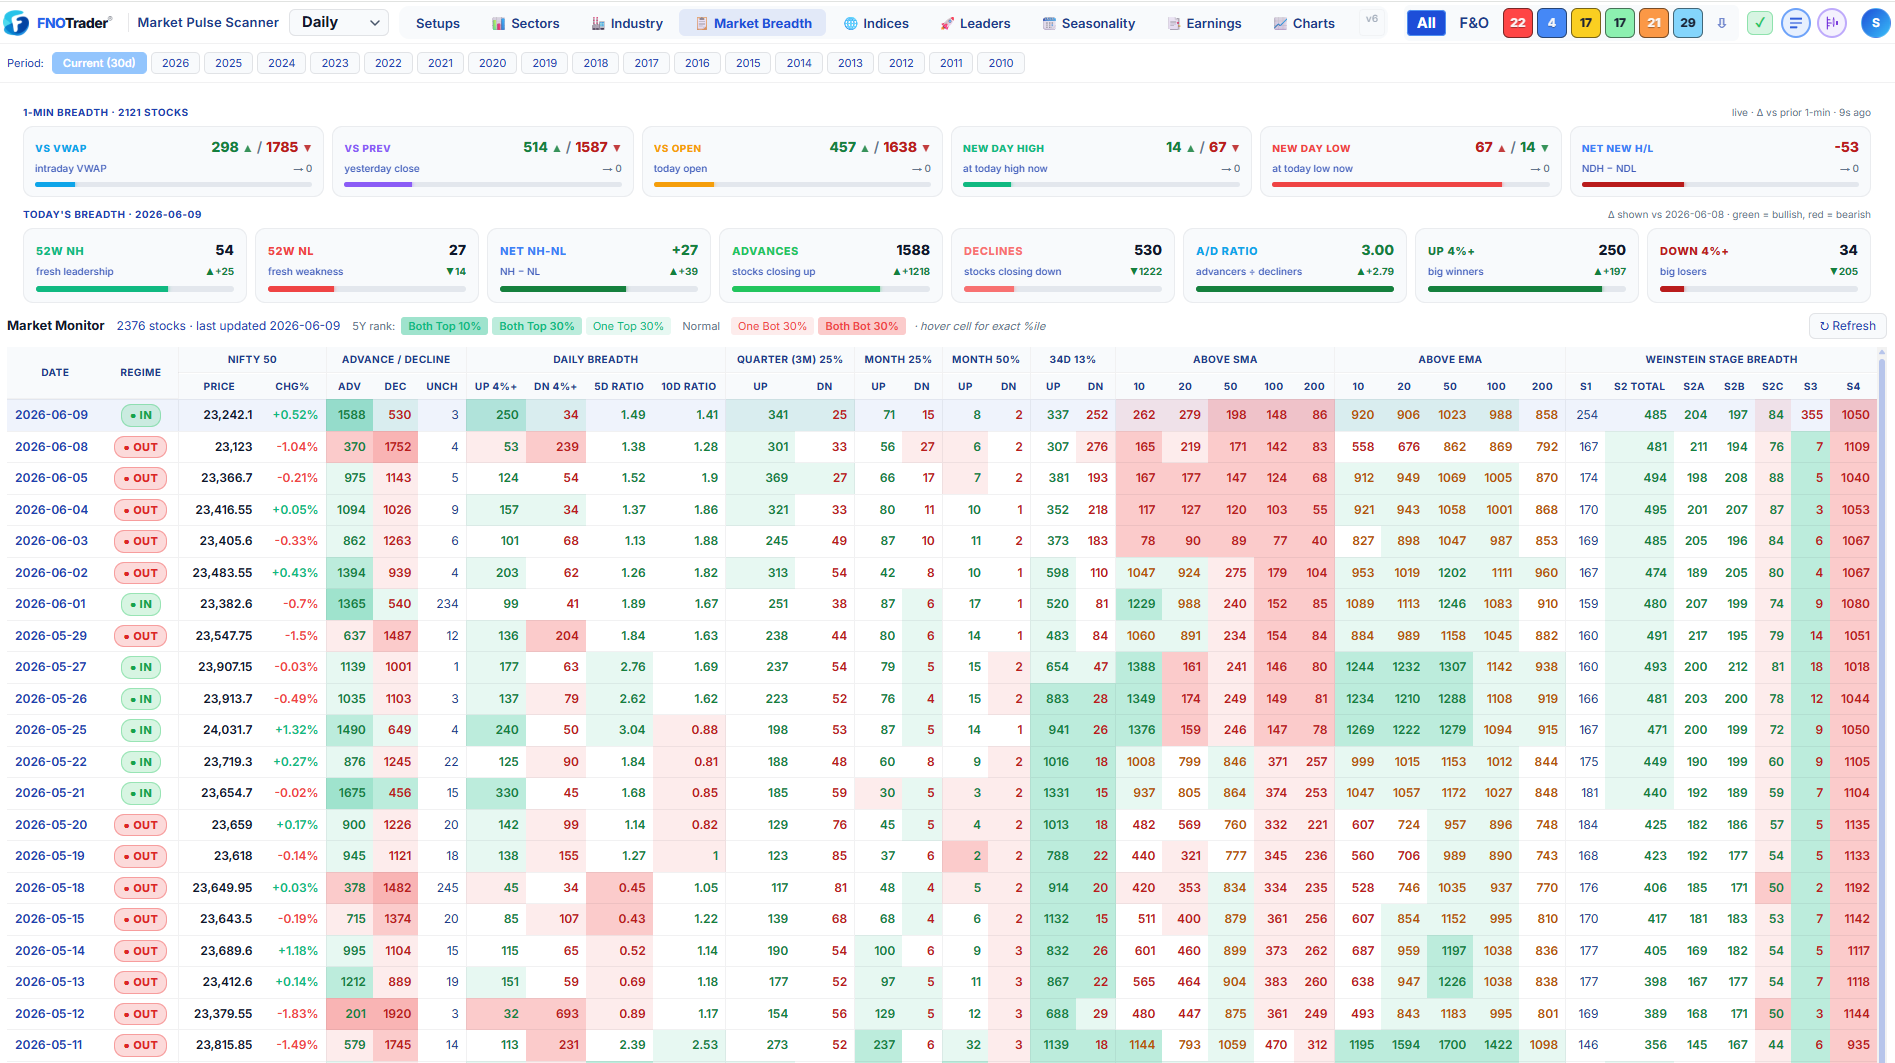The height and width of the screenshot is (1063, 1895).
Task: Toggle the green checkmark button
Action: pos(1760,22)
